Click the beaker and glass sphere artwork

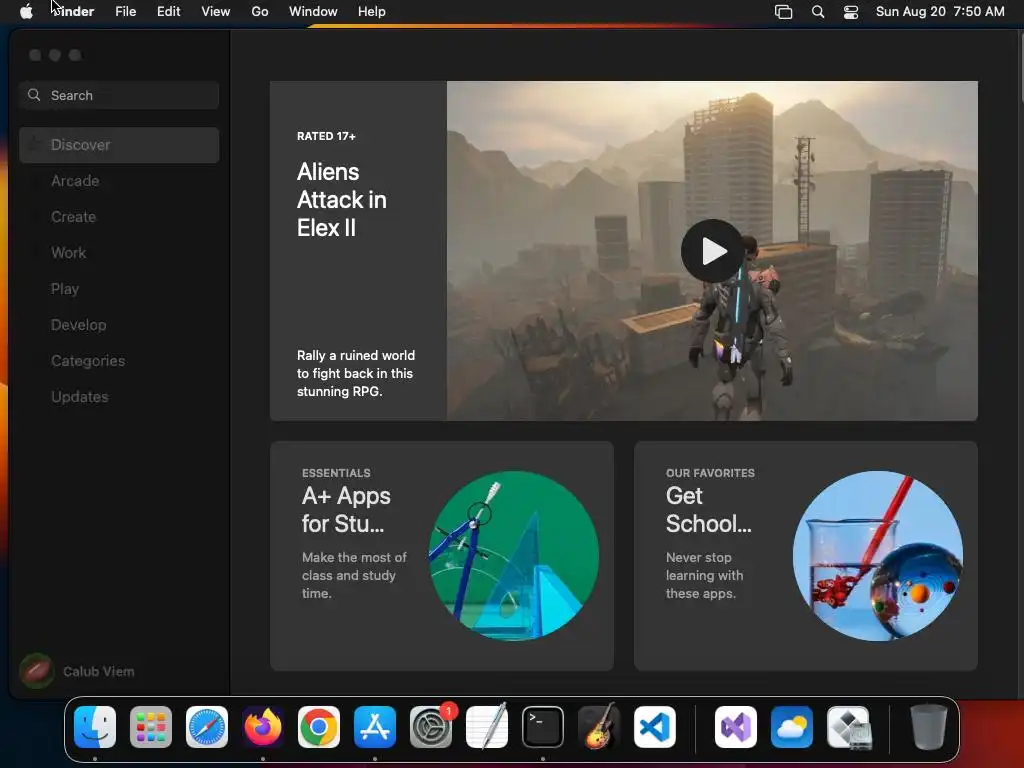click(878, 556)
